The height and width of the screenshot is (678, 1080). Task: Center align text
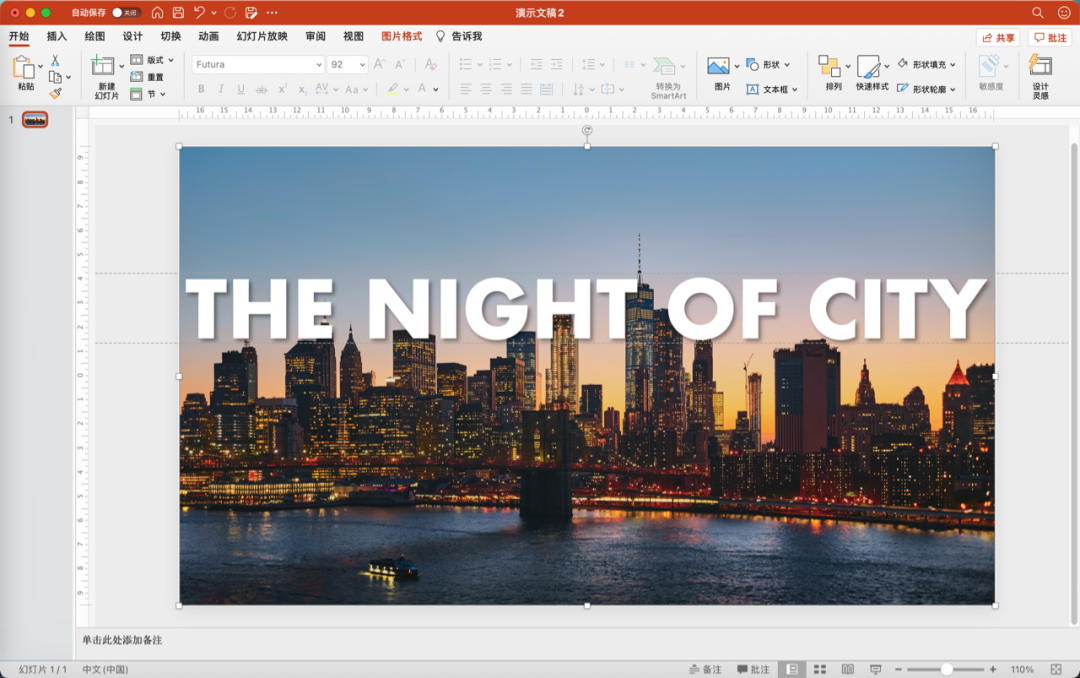(486, 89)
